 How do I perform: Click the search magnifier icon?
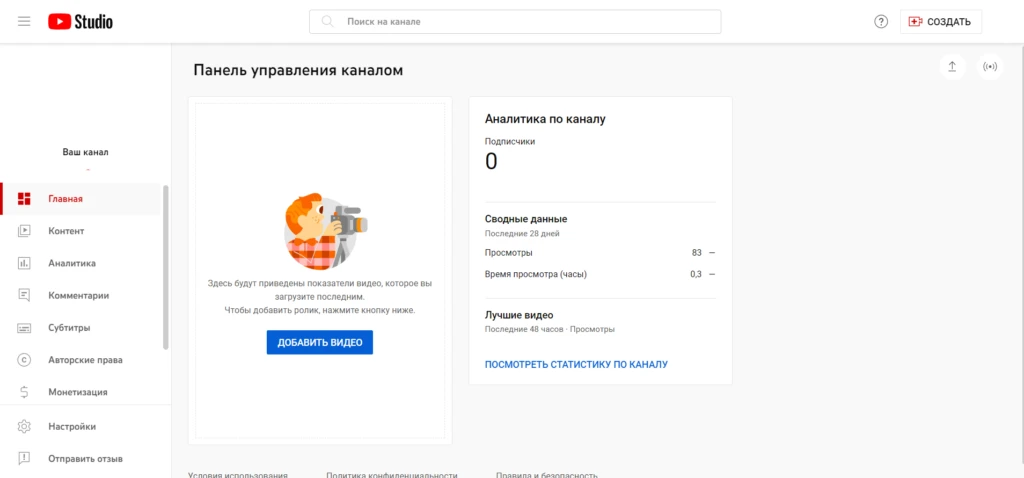tap(328, 22)
